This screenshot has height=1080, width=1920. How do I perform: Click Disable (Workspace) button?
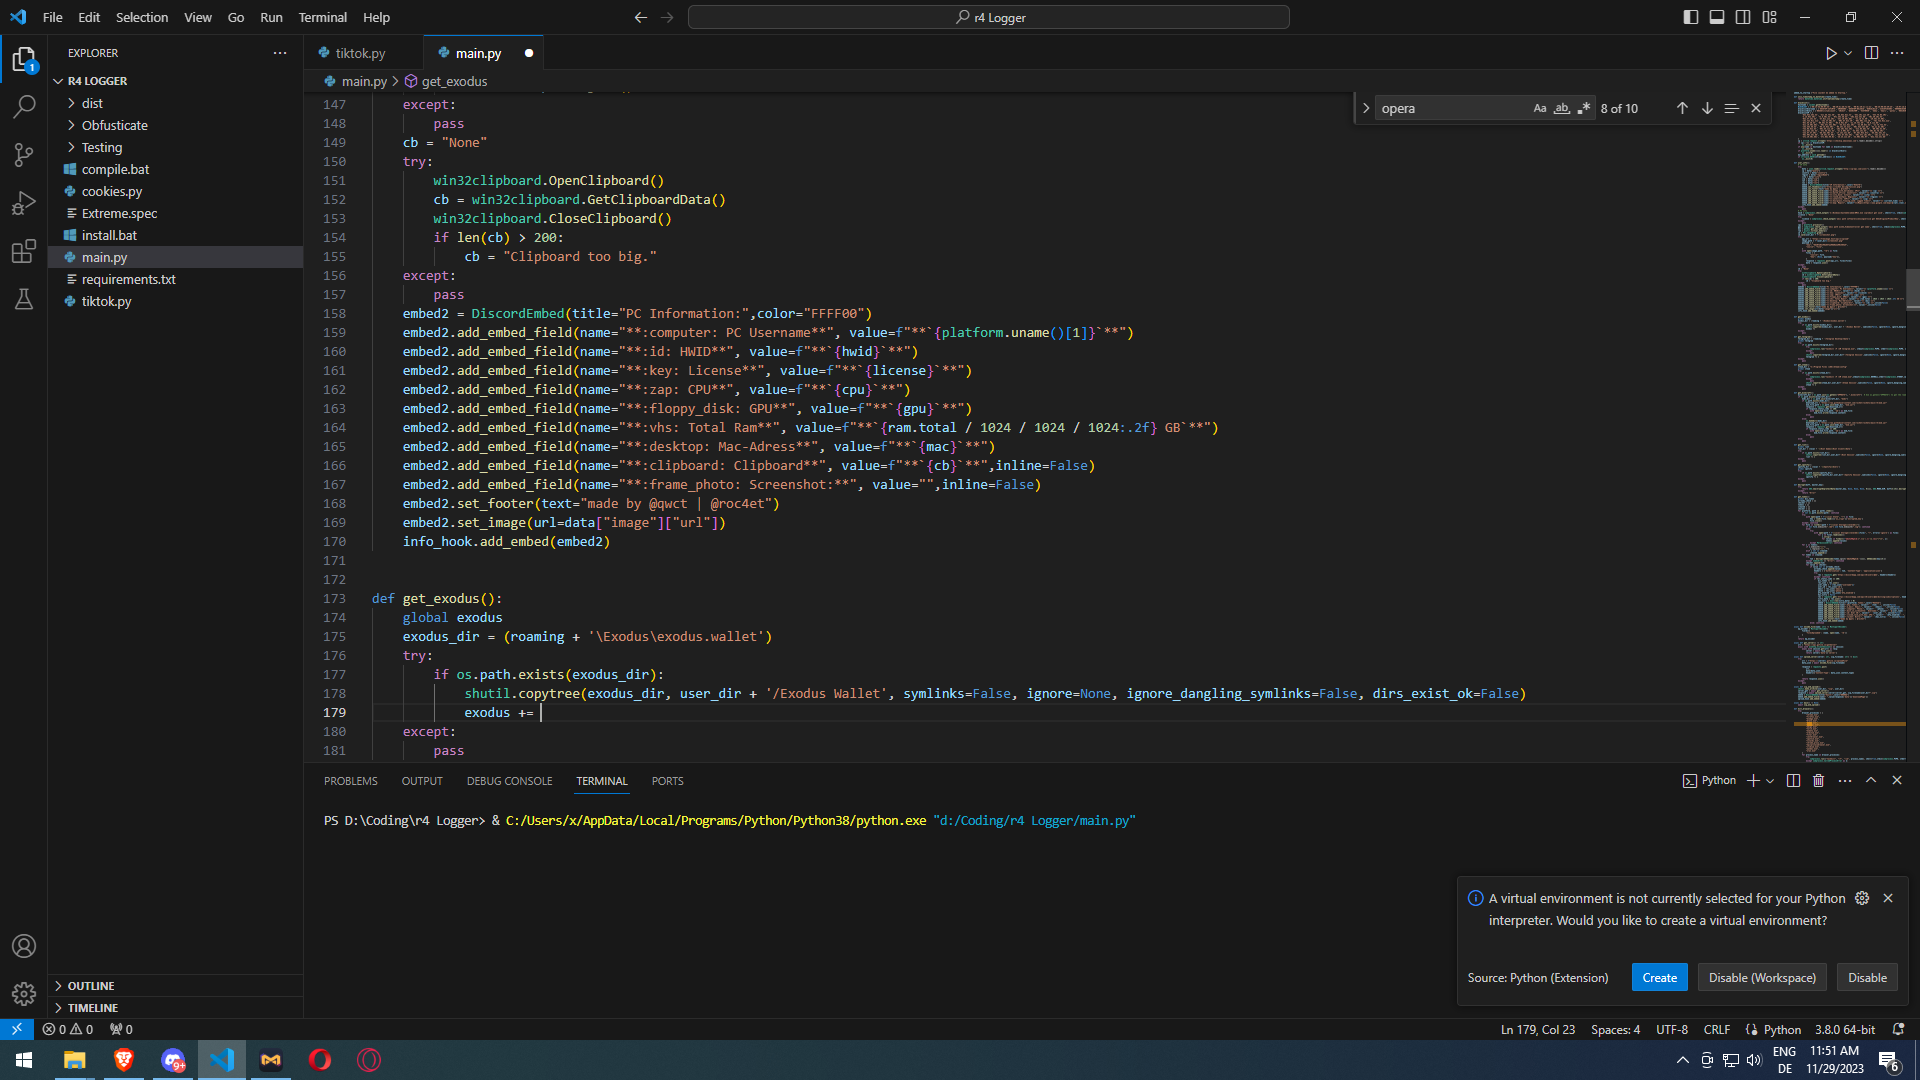coord(1762,978)
